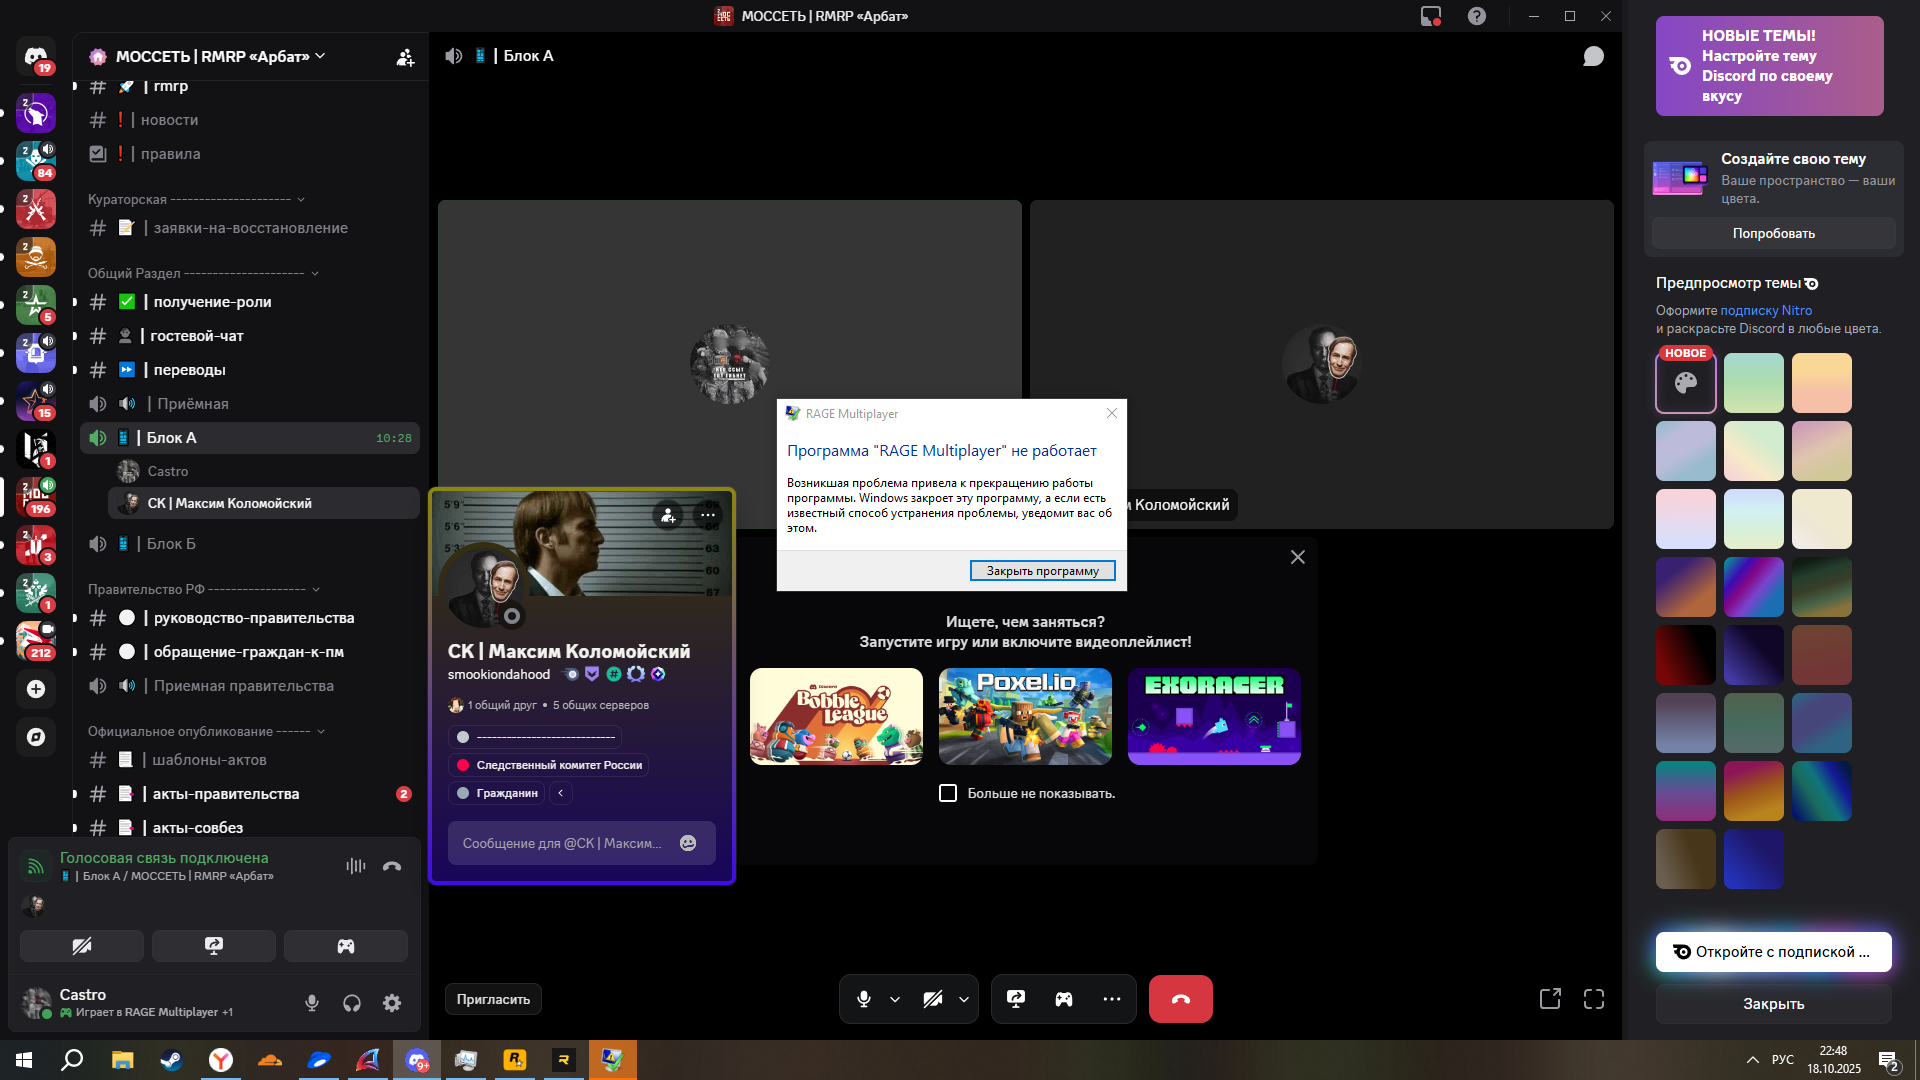
Task: Select the dark red theme swatch
Action: [x=1685, y=655]
